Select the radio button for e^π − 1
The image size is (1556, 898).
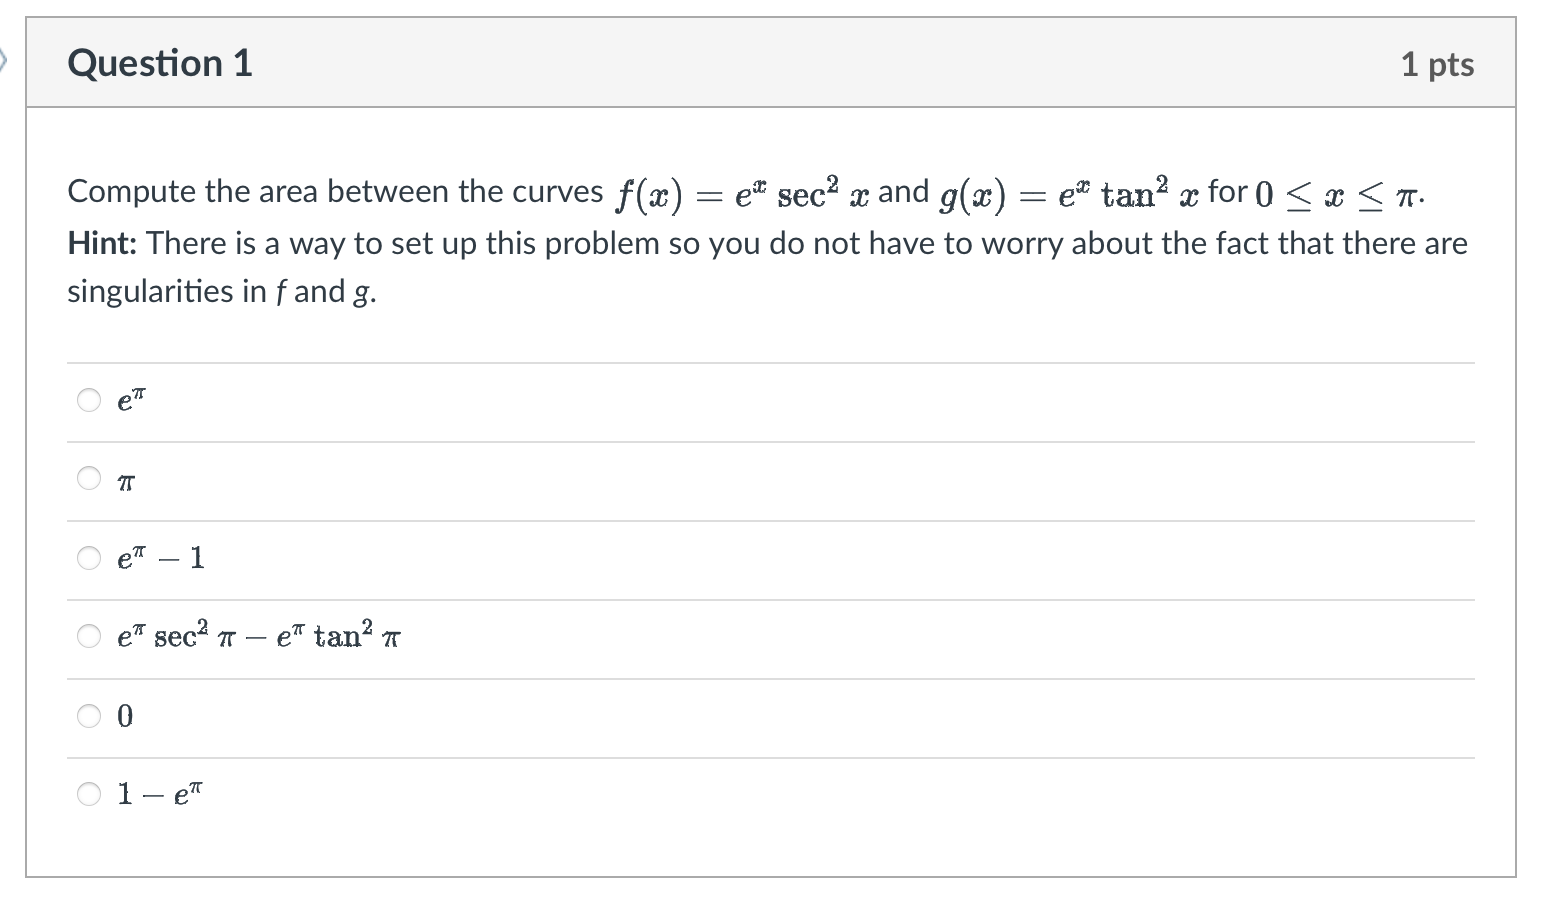pyautogui.click(x=88, y=558)
